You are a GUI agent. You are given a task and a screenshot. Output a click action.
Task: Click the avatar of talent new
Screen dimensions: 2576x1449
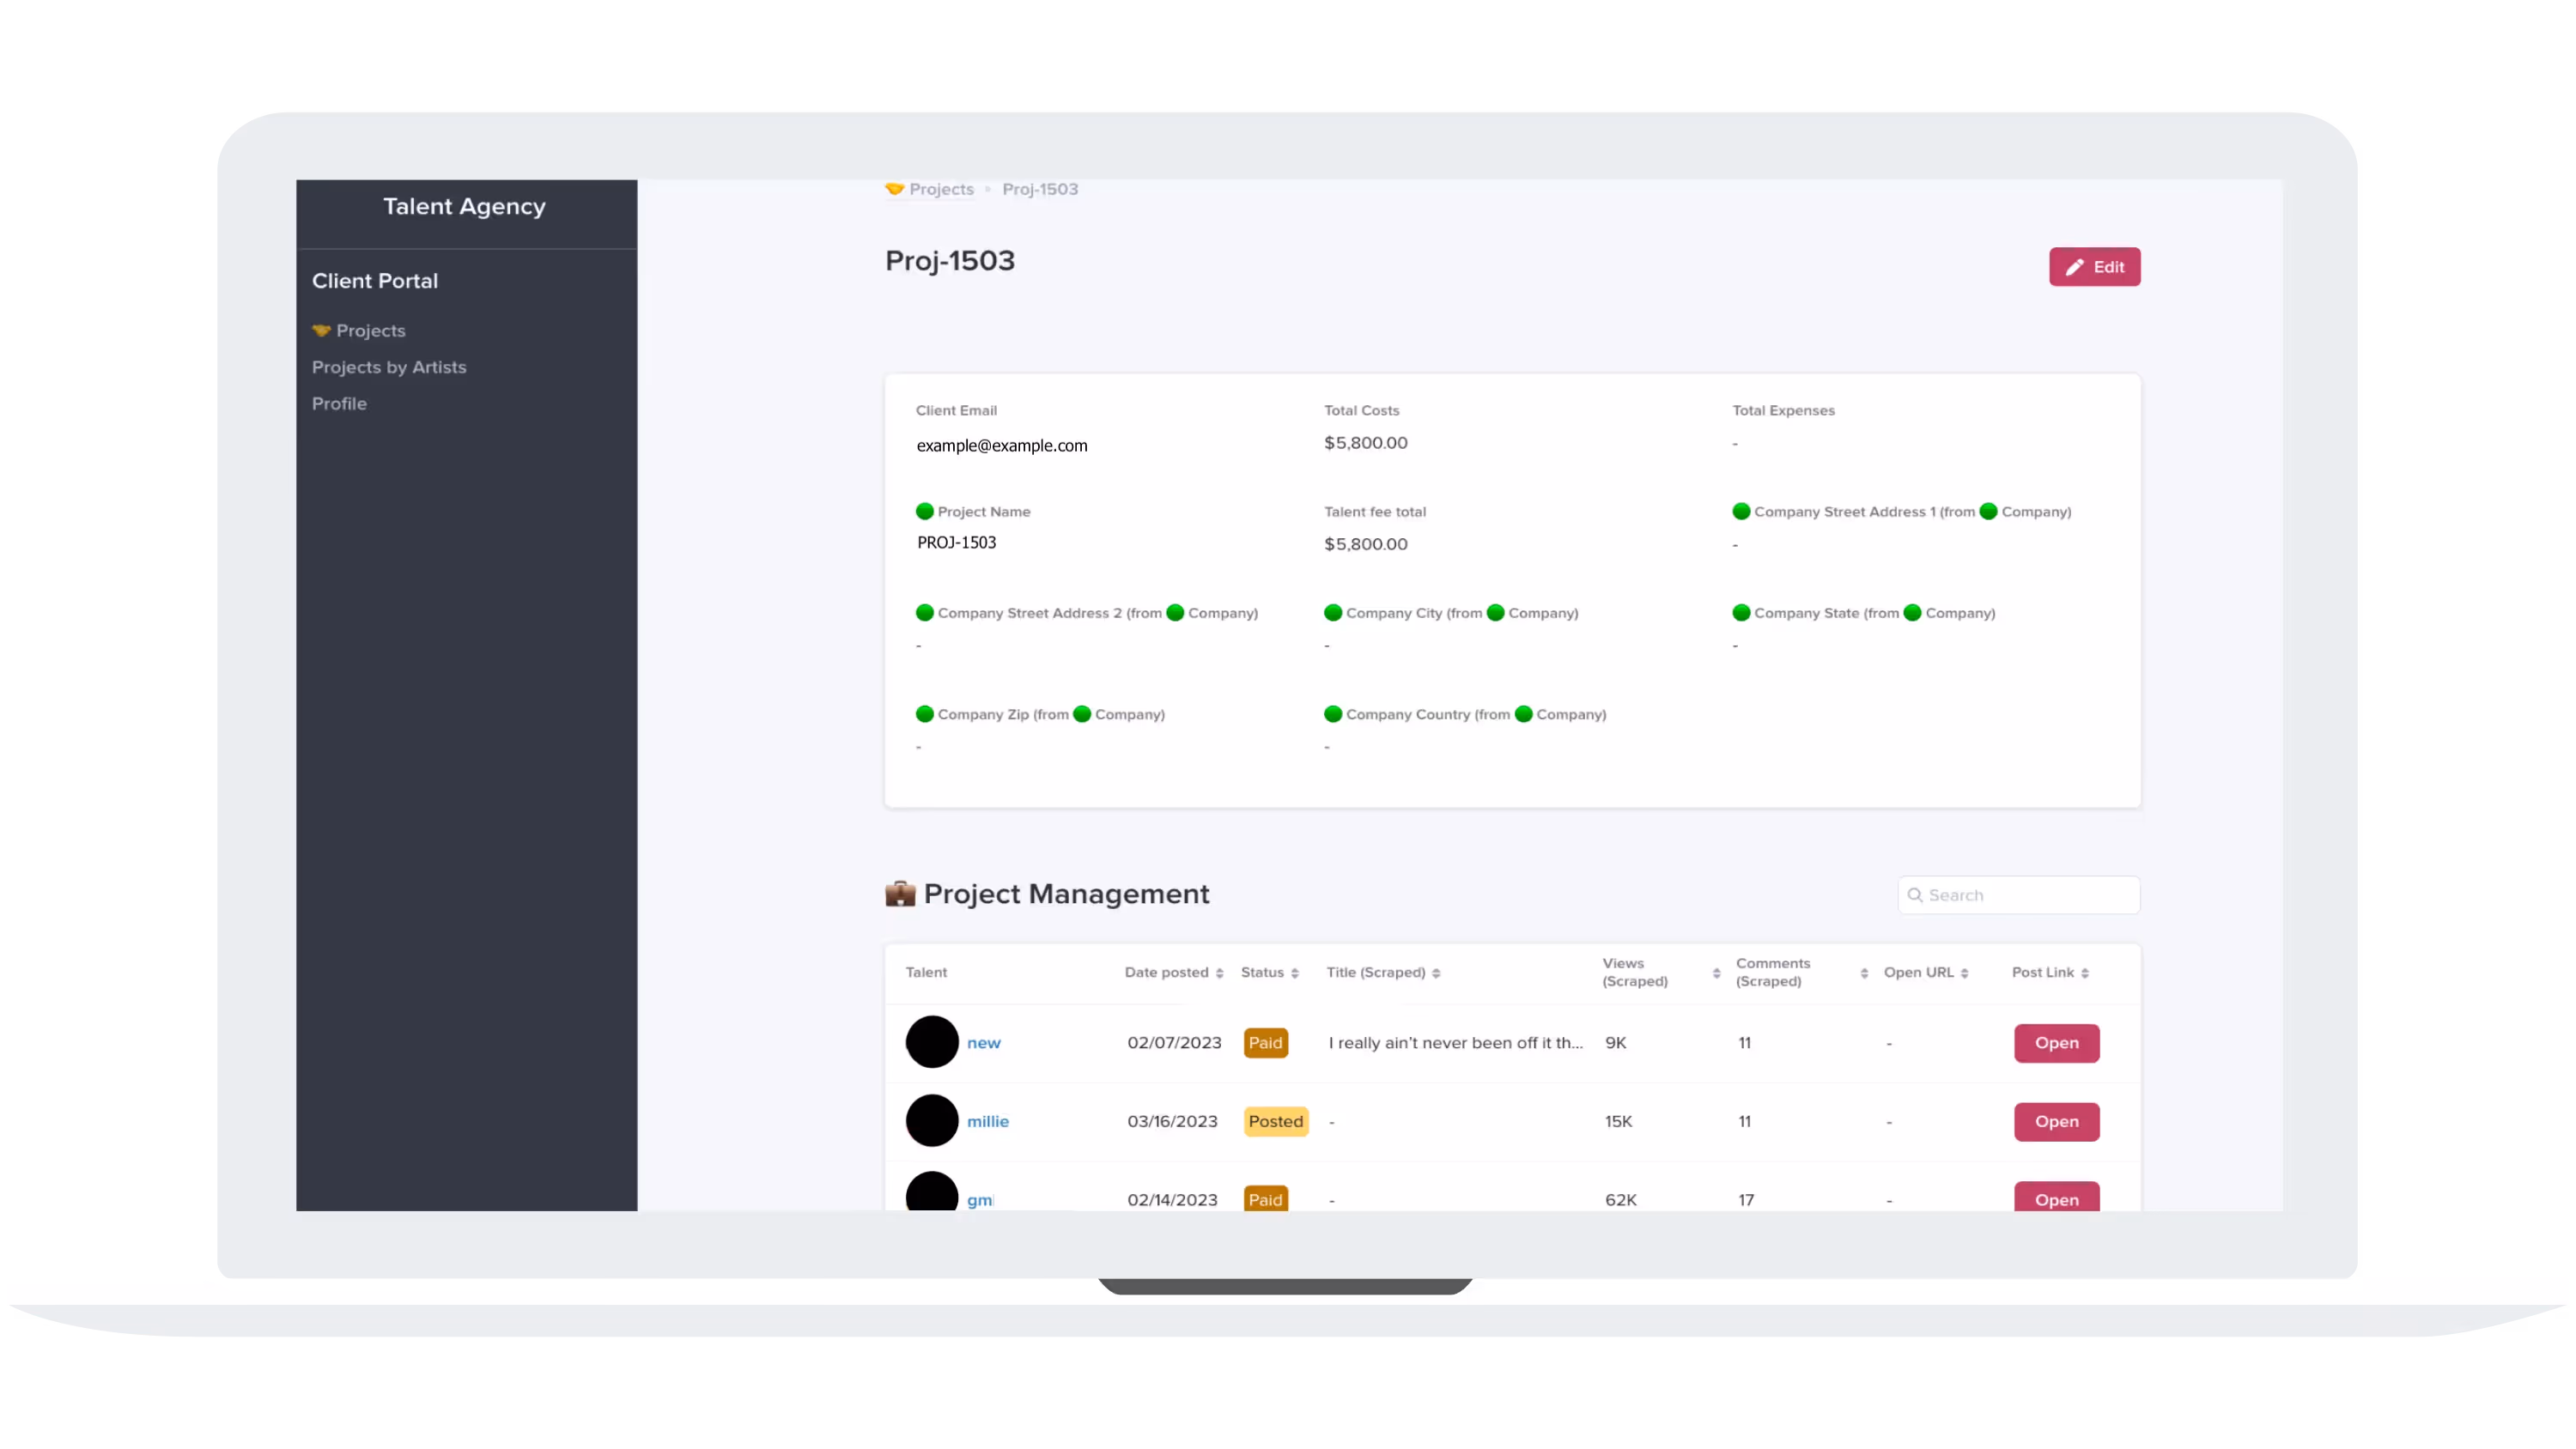click(x=931, y=1042)
